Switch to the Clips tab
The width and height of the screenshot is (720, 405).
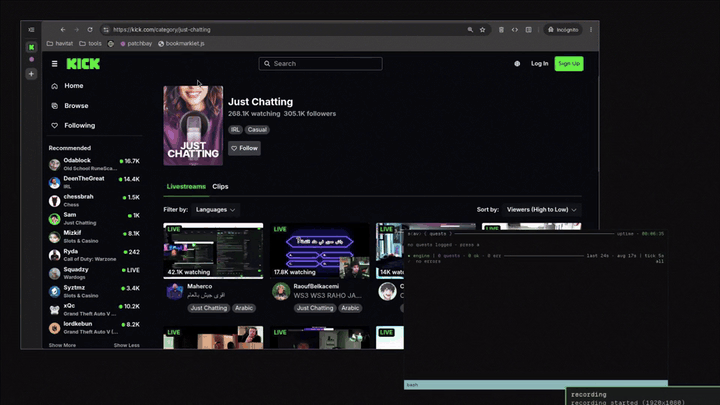coord(220,186)
